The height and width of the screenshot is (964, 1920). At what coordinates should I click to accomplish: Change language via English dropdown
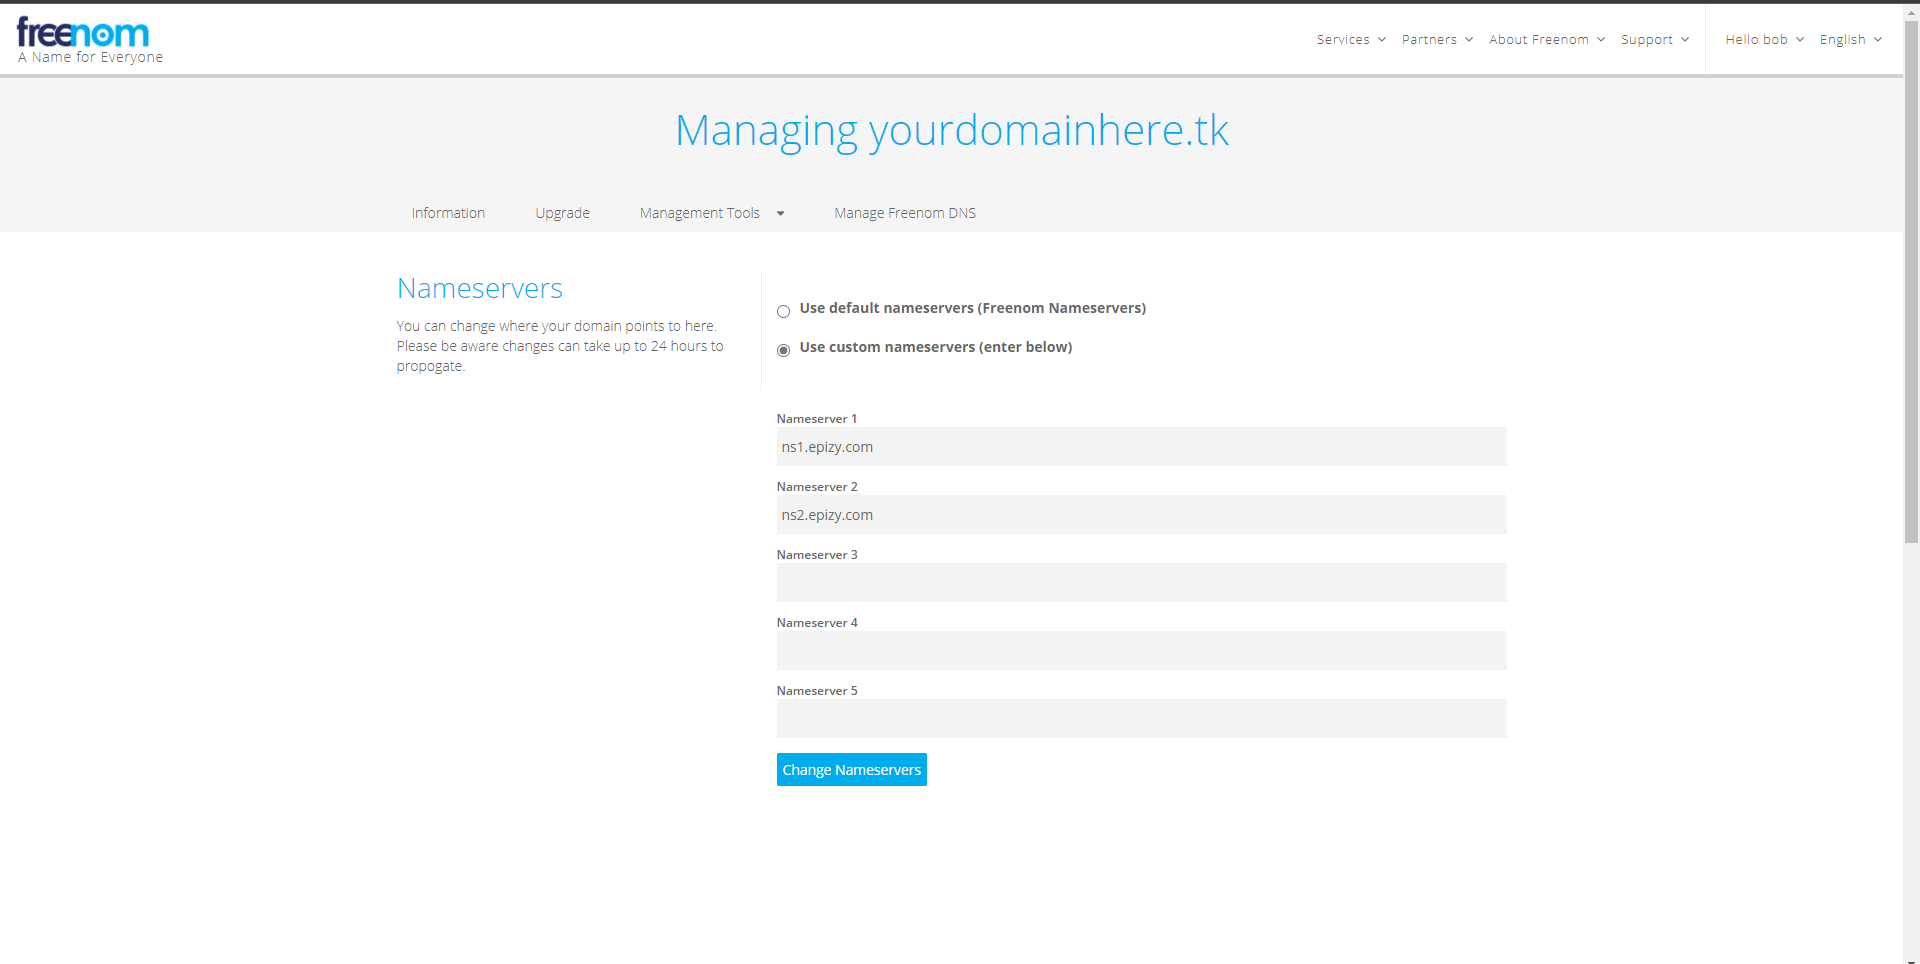[1851, 40]
